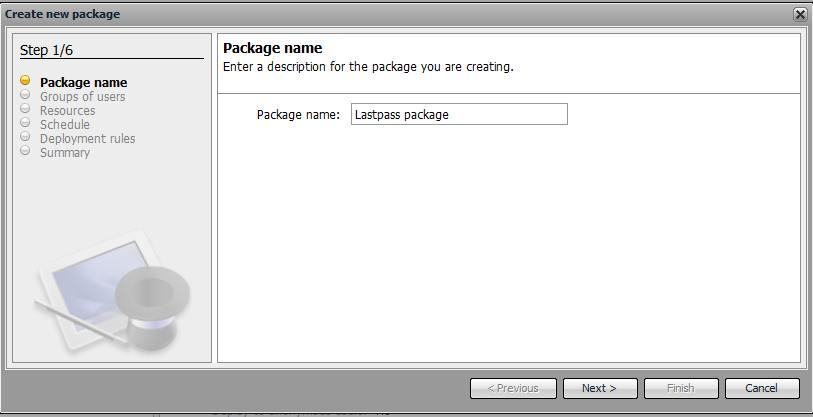Click the gray bullet beside Schedule step
This screenshot has width=813, height=417.
26,124
